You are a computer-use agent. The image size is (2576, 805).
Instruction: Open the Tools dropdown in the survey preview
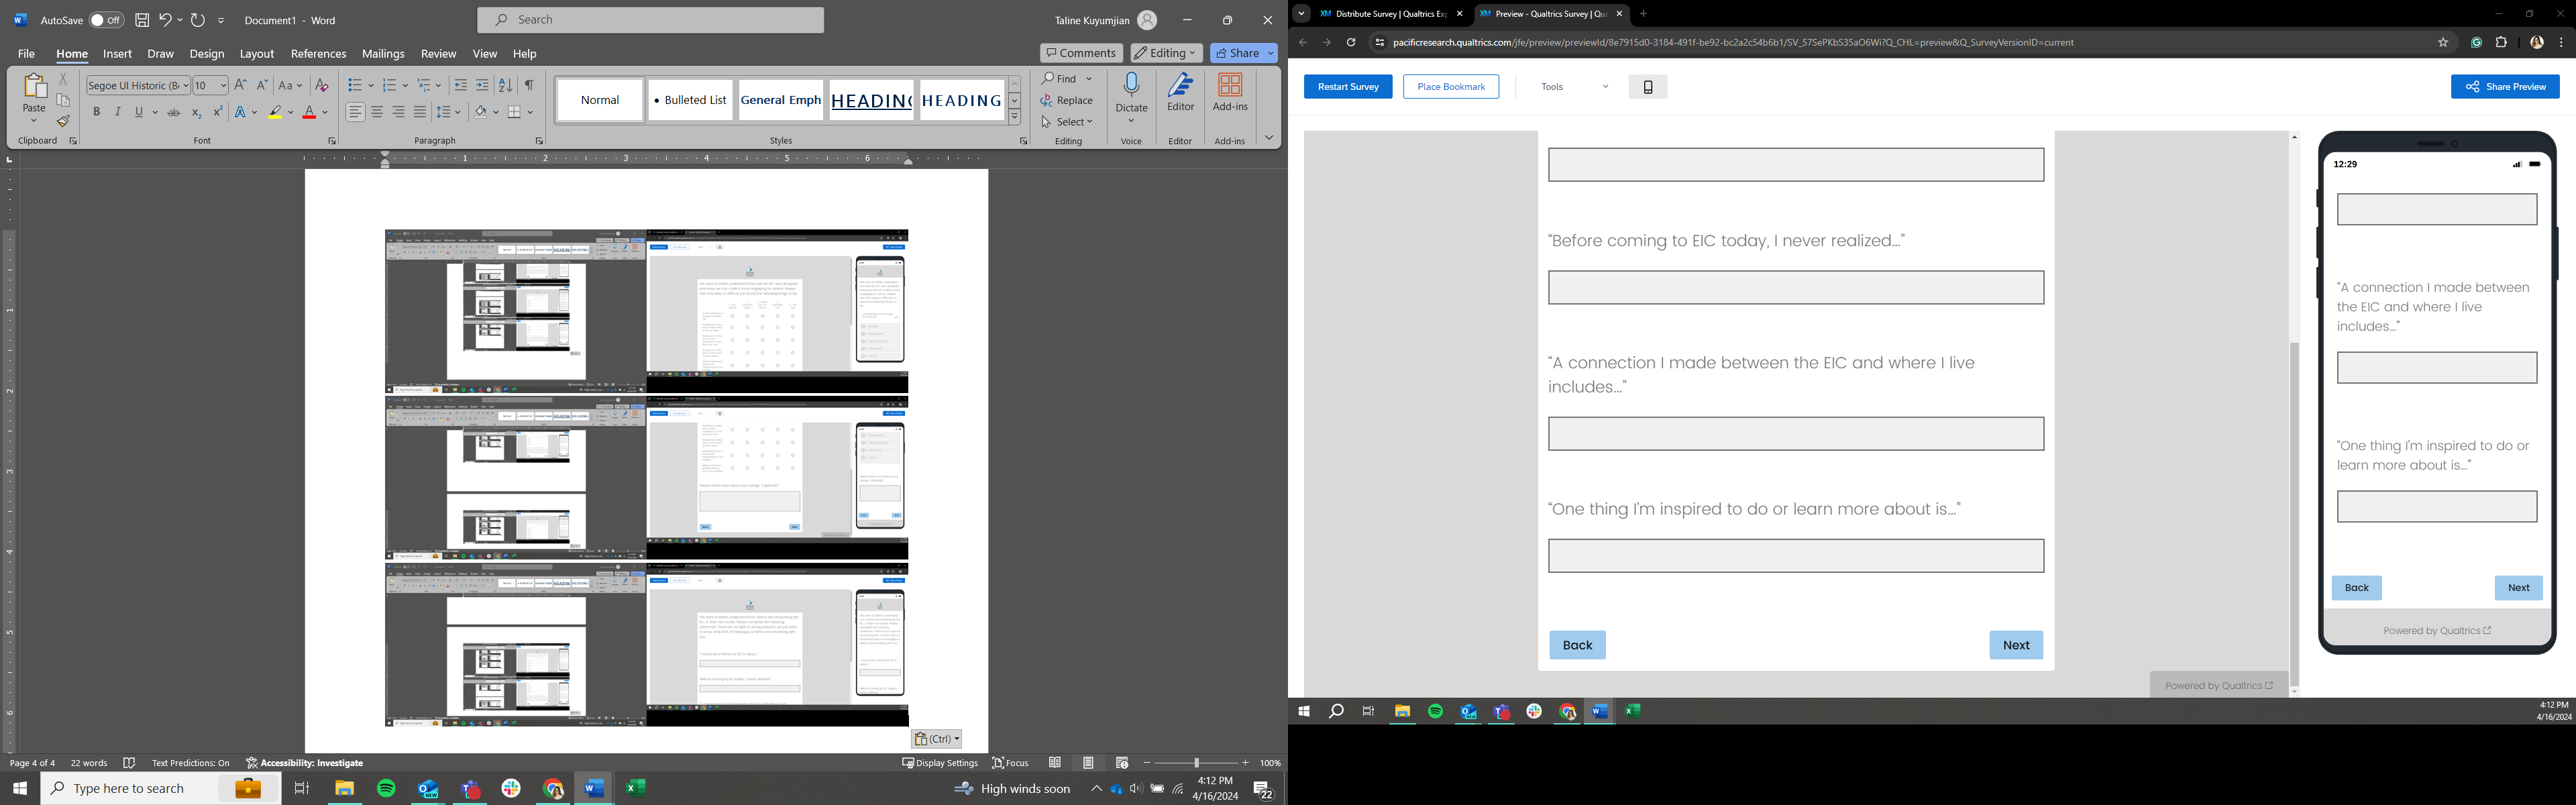pyautogui.click(x=1574, y=87)
